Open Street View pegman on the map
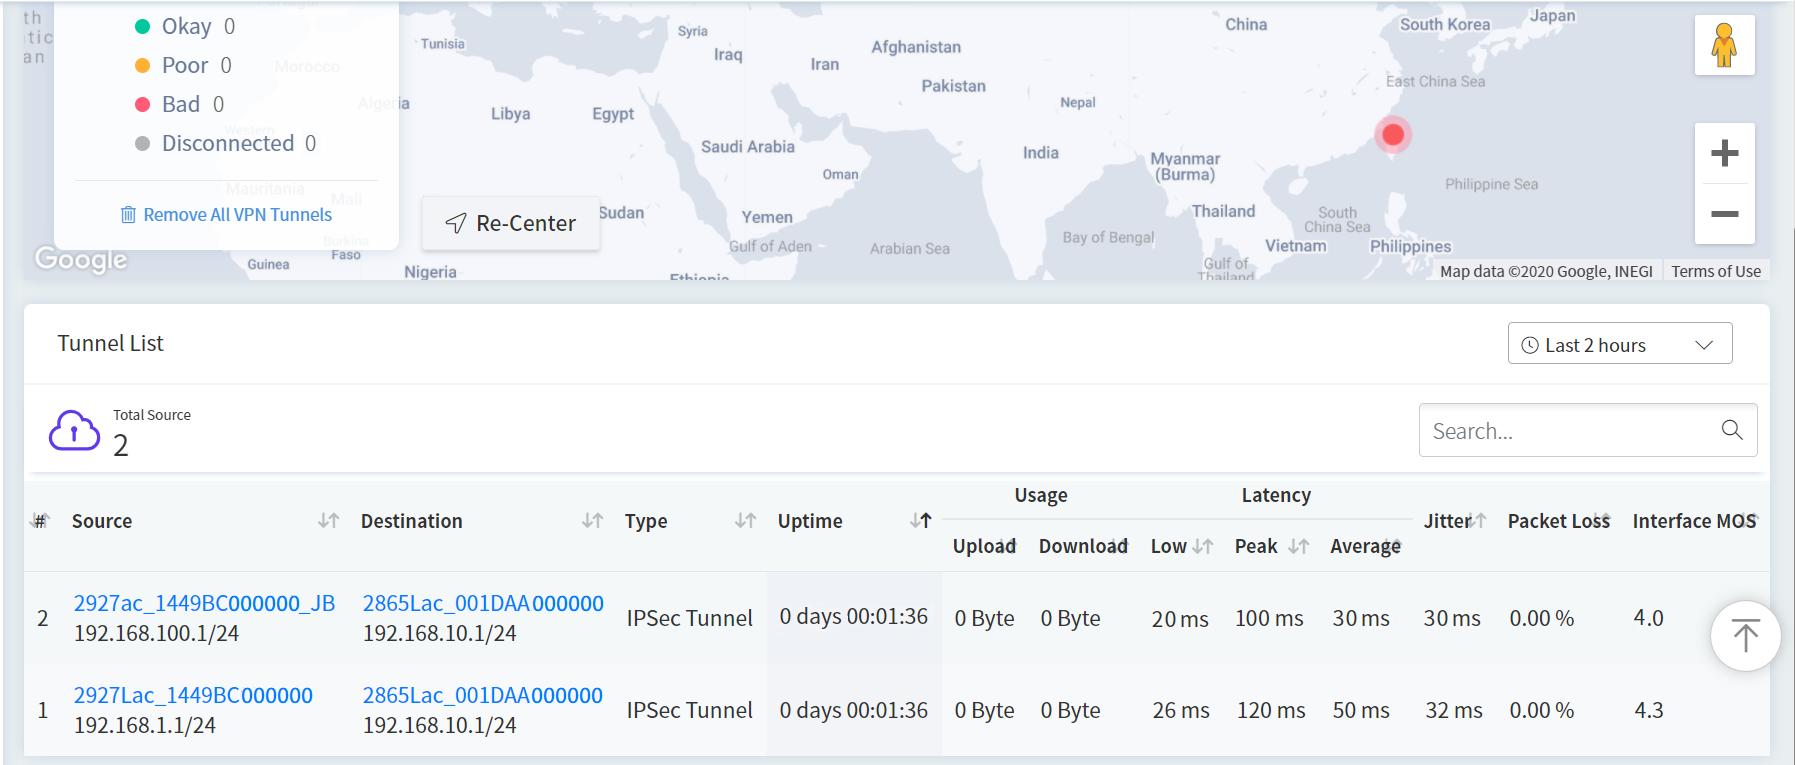Screen dimensions: 1795x765 coord(1724,45)
